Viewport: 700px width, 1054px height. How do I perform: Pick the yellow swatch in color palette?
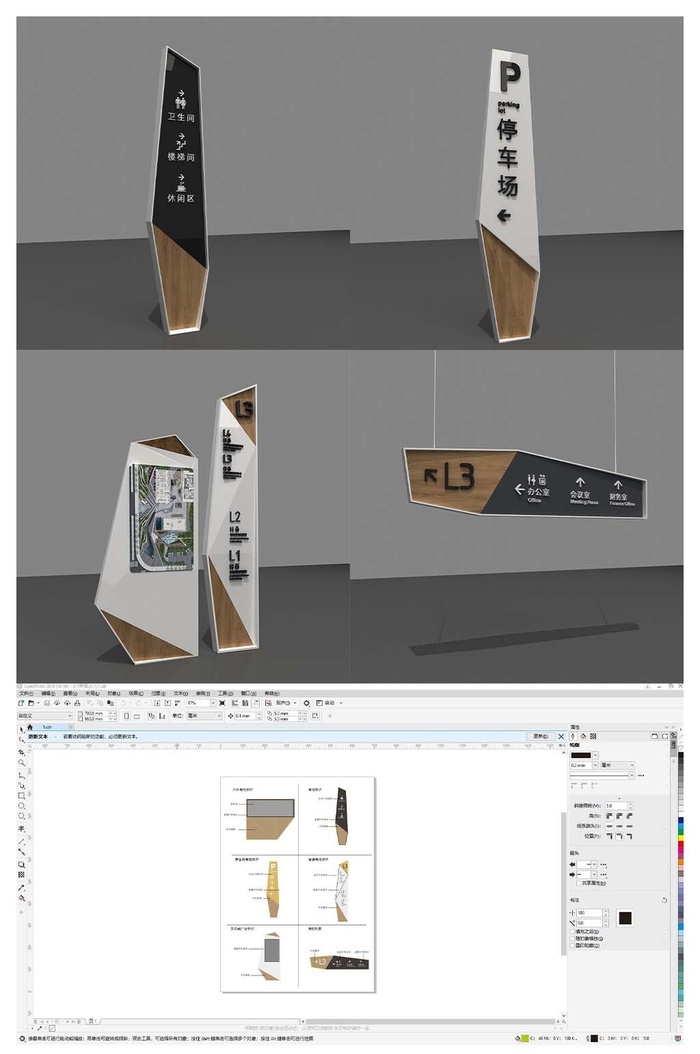coord(680,838)
